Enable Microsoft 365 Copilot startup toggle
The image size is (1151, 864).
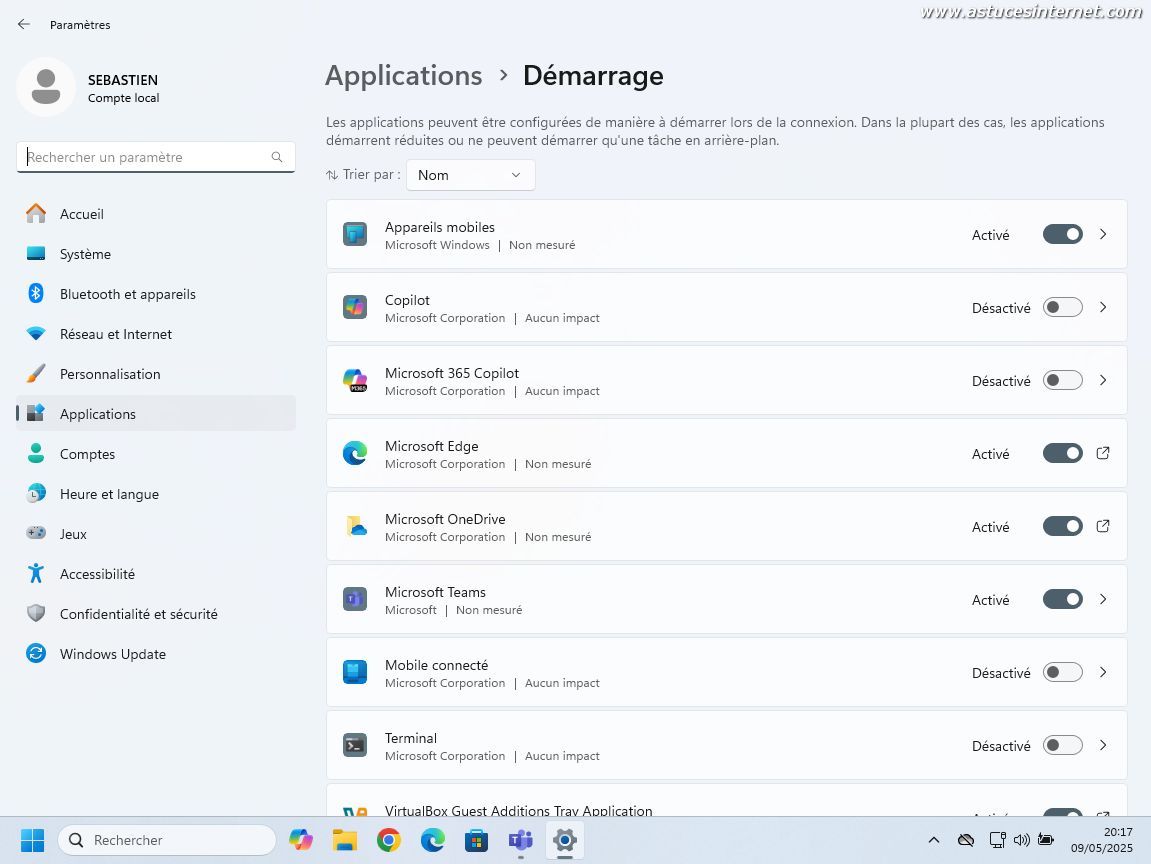click(x=1062, y=380)
